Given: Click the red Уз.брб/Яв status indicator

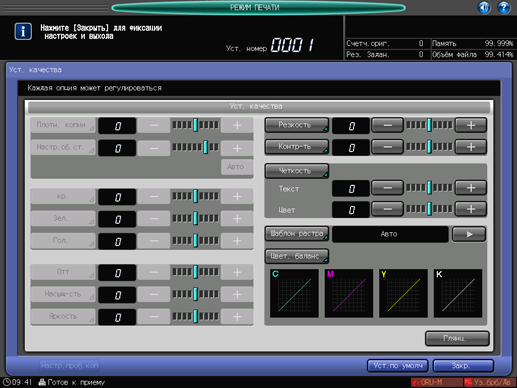Looking at the screenshot, I should (490, 382).
